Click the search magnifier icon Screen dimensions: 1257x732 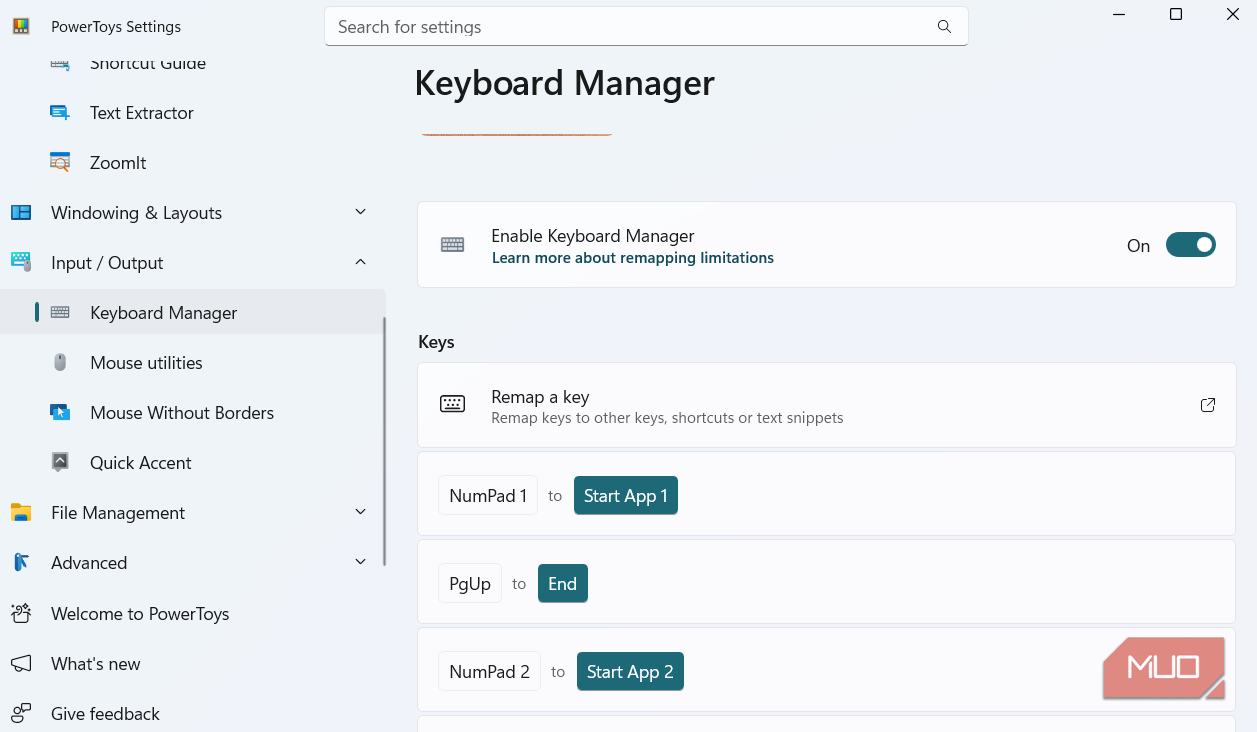point(944,27)
